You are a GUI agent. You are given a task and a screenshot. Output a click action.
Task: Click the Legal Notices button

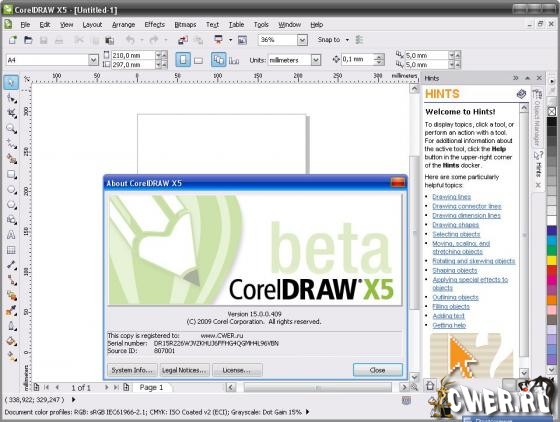(x=184, y=370)
